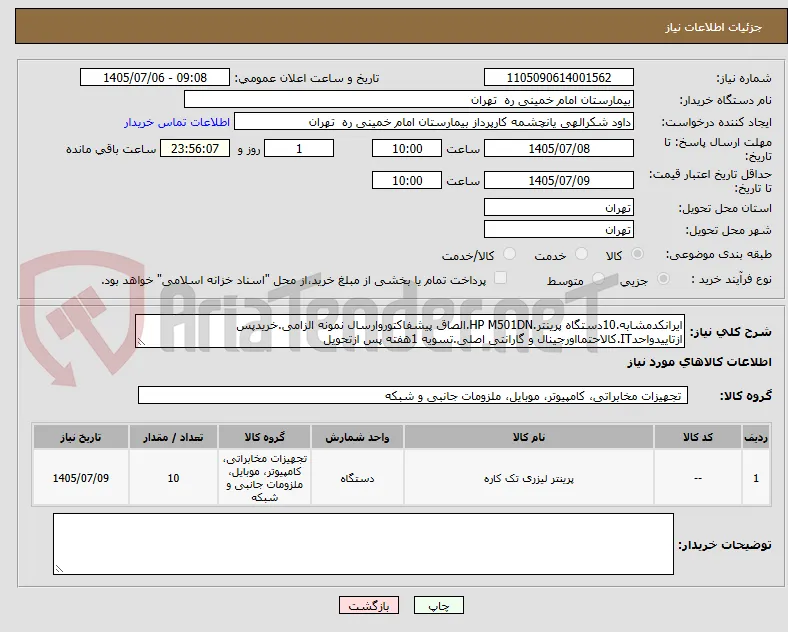The image size is (788, 632).
Task: Click the resize handle of description textarea
Action: point(141,342)
